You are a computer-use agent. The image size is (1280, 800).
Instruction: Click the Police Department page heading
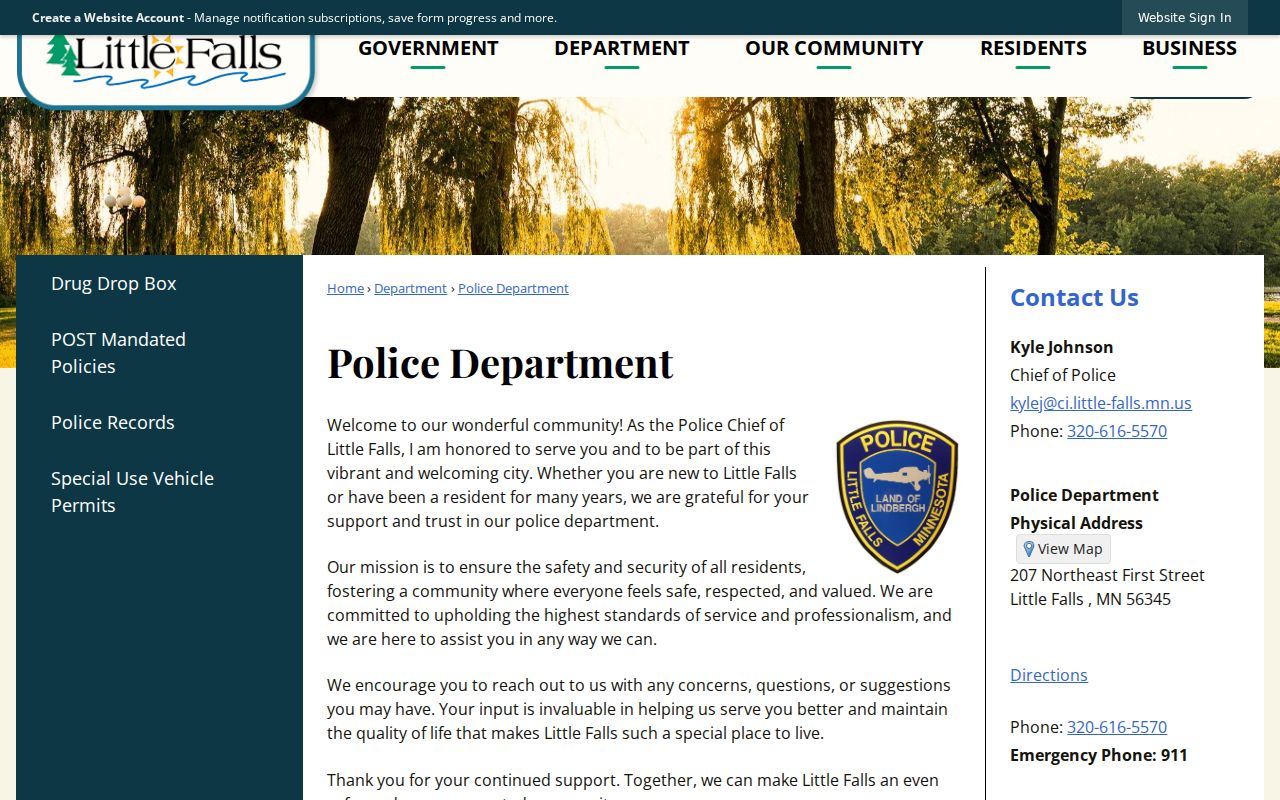tap(500, 362)
